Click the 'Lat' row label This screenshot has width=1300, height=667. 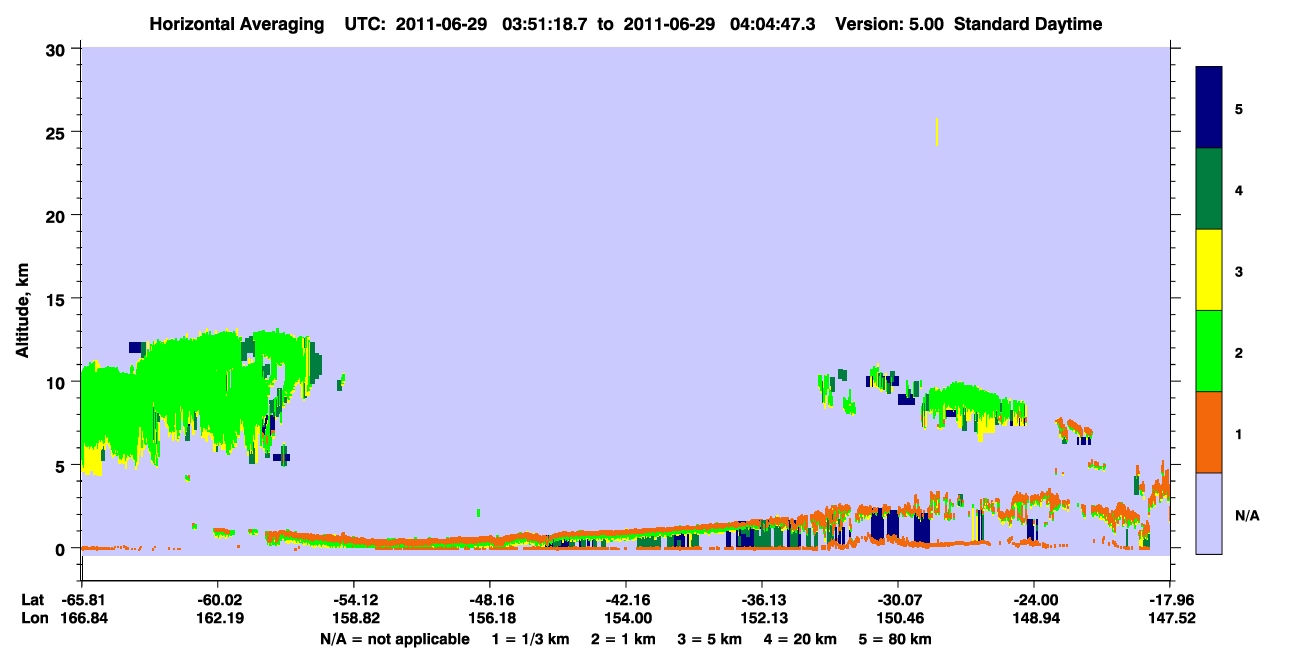tap(32, 600)
